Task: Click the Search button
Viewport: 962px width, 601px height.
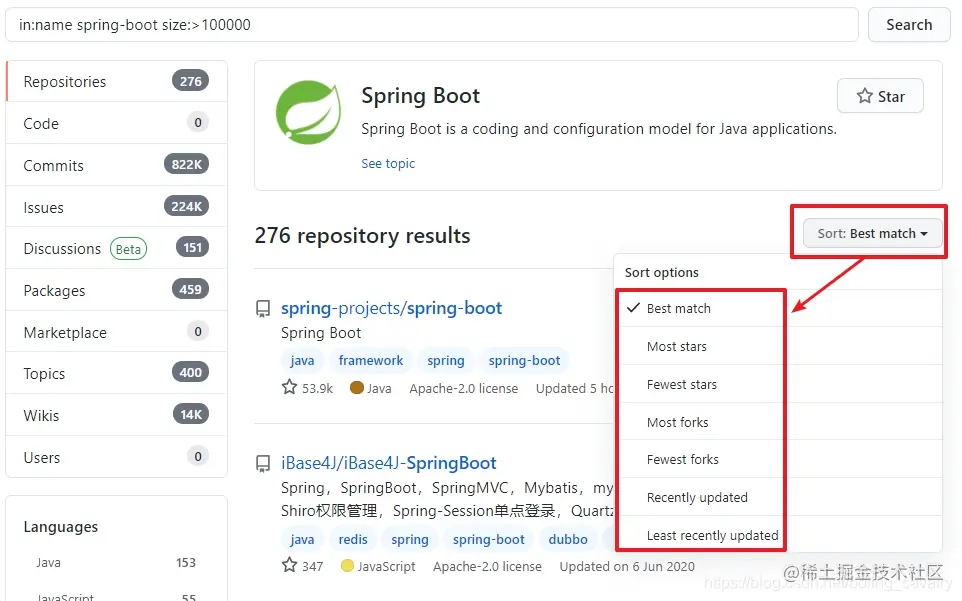Action: (909, 25)
